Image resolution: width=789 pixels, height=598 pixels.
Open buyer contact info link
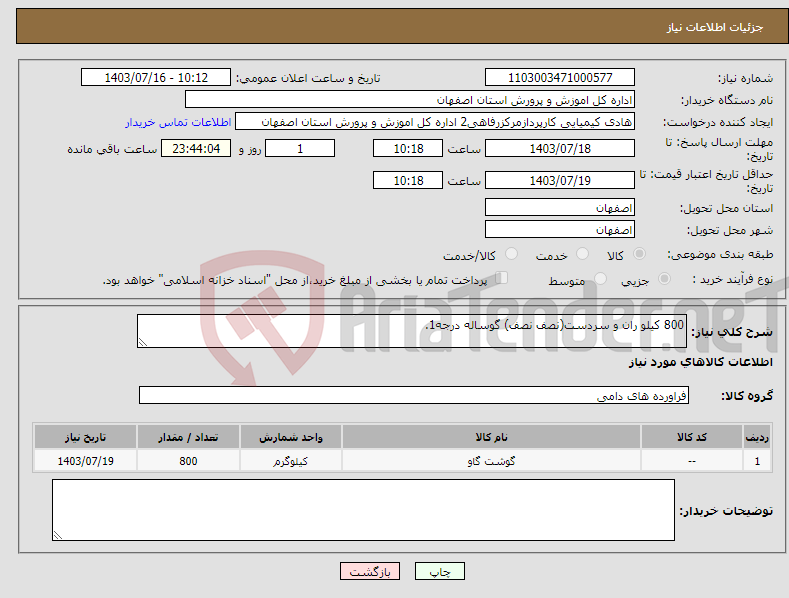(x=178, y=122)
